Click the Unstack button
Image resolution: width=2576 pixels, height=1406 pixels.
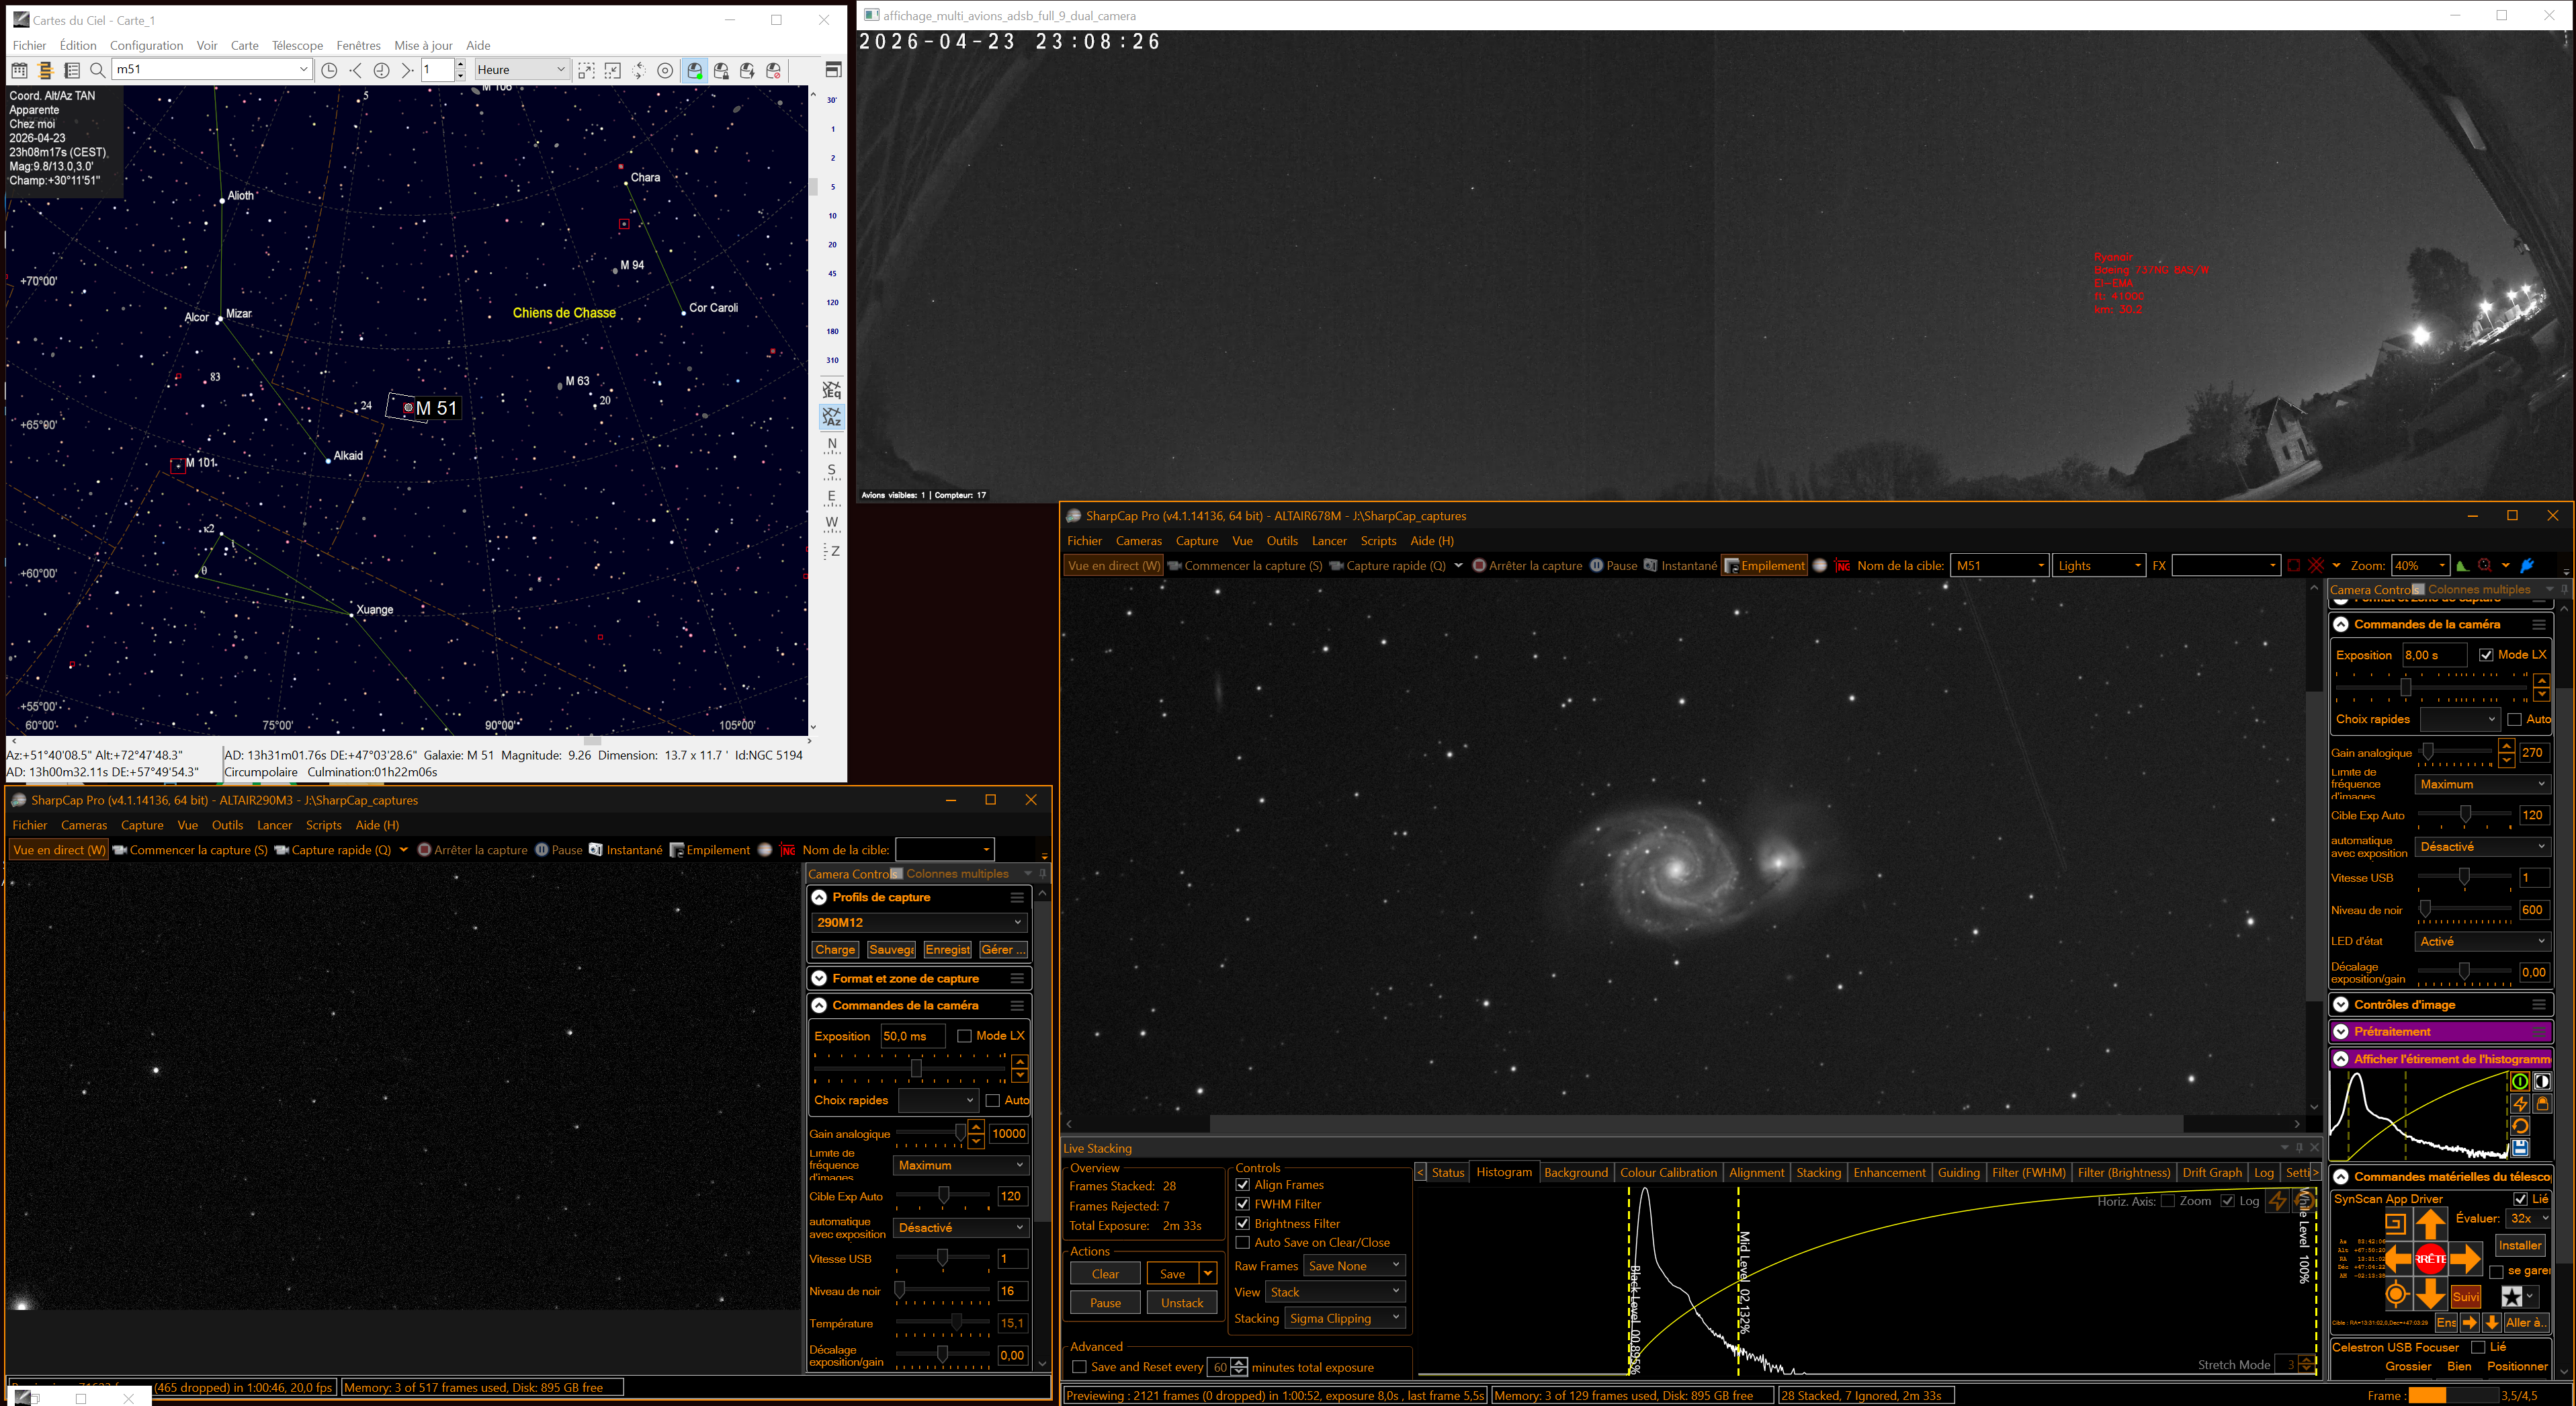tap(1182, 1302)
